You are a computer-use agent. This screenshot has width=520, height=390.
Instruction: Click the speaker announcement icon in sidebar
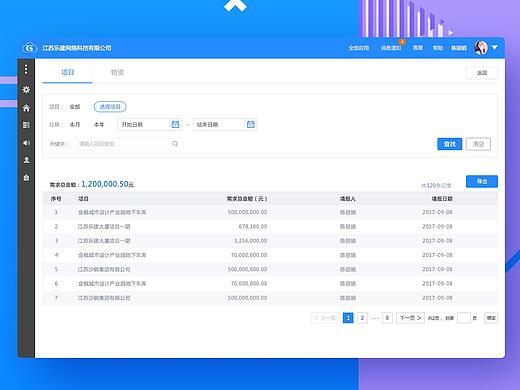(26, 143)
